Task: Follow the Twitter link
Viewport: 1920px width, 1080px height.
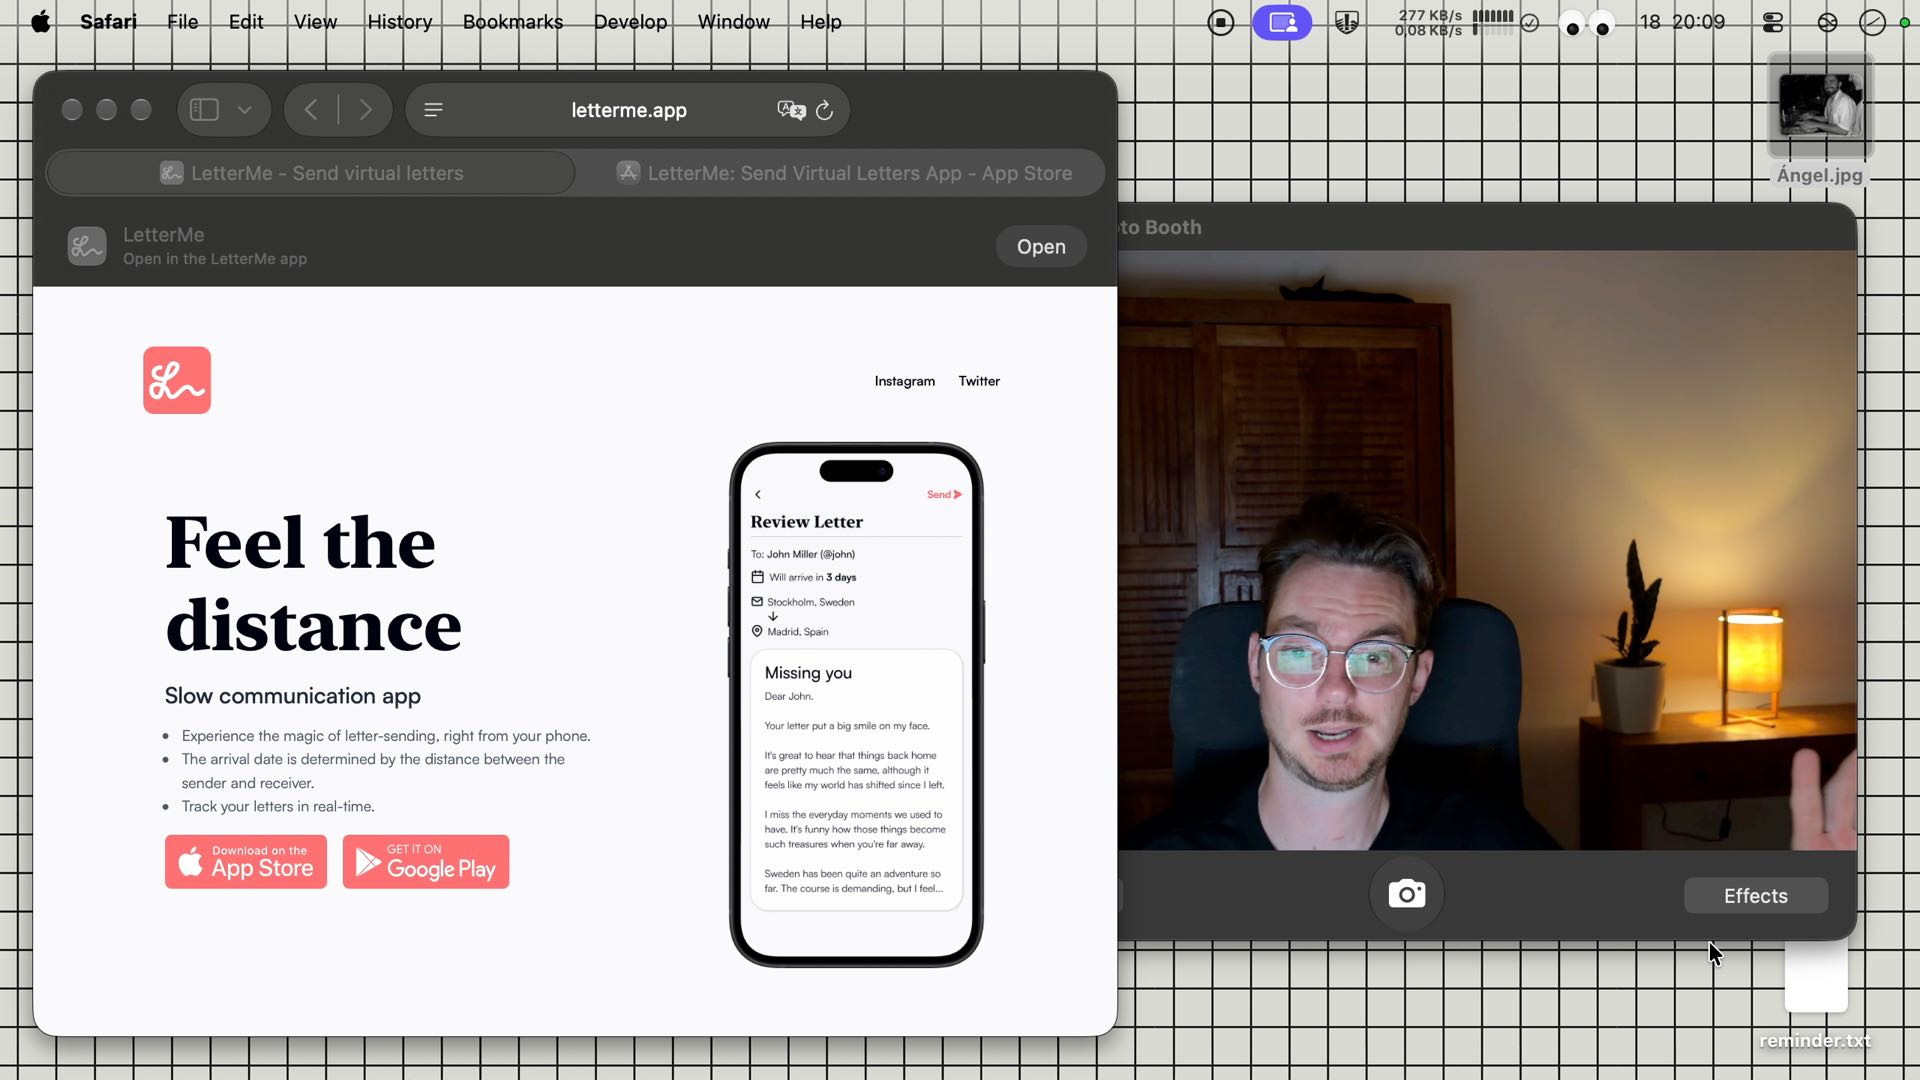Action: point(979,381)
